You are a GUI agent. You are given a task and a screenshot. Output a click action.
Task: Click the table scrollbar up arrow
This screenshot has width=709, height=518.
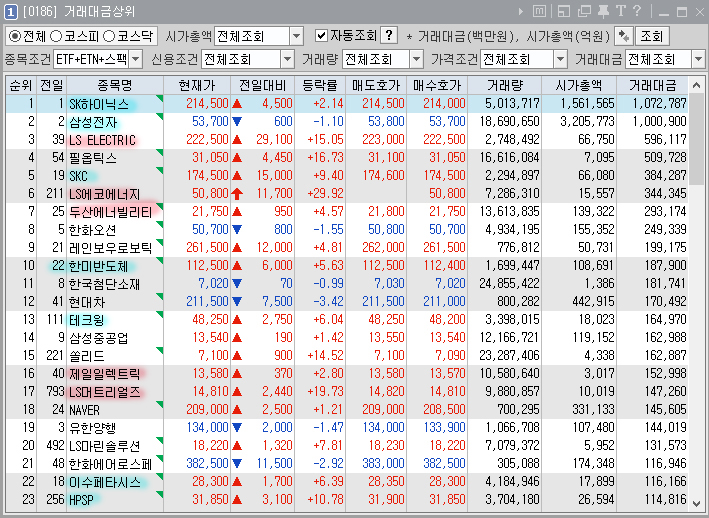pos(696,85)
